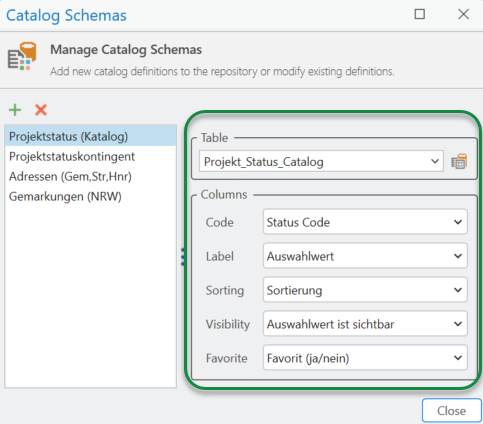Select Adressen (Gem,Str,Hnr) schema entry

coord(91,176)
